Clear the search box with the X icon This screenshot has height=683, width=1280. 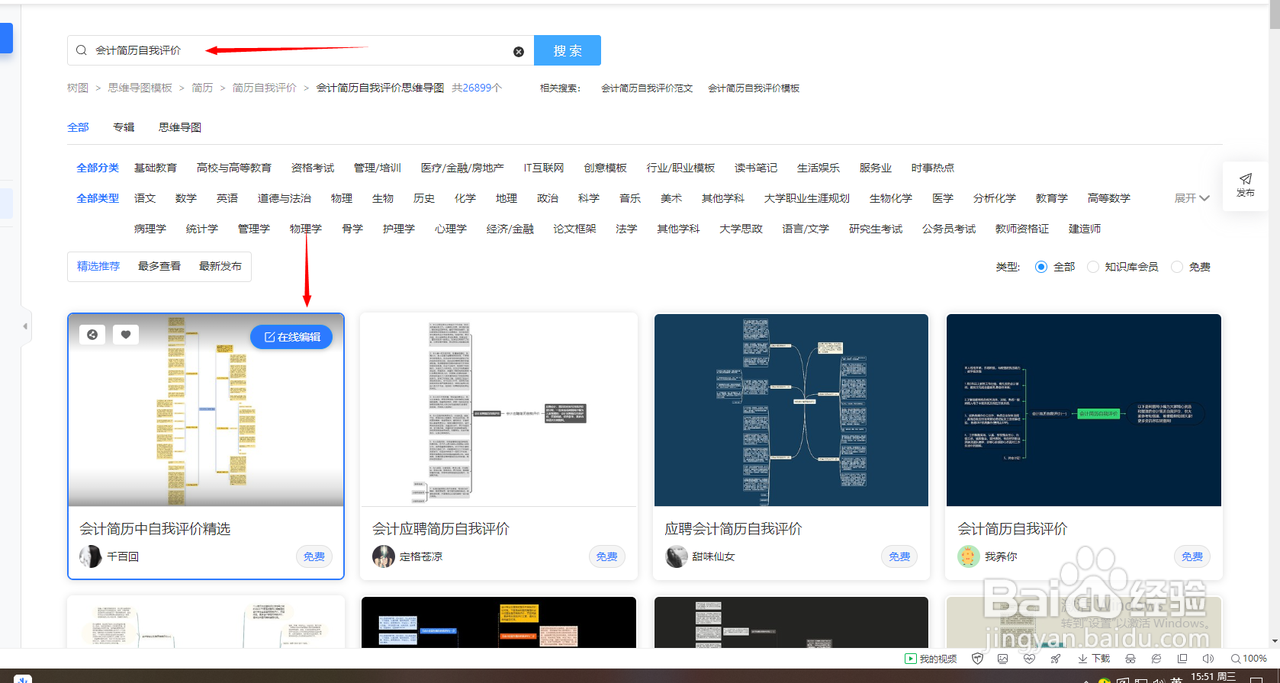click(518, 50)
